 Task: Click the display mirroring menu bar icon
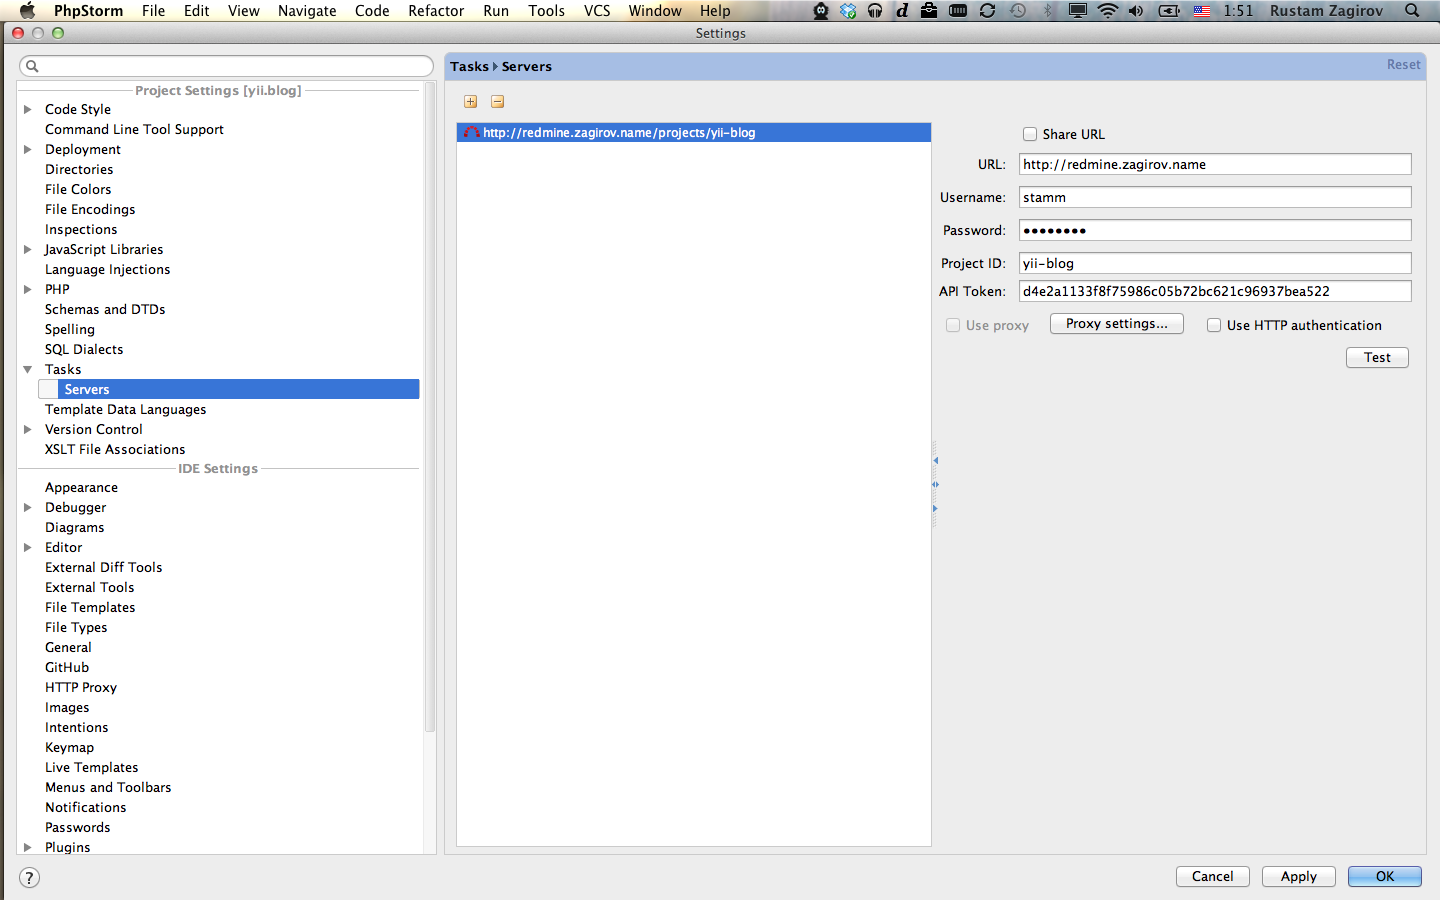(x=1078, y=11)
